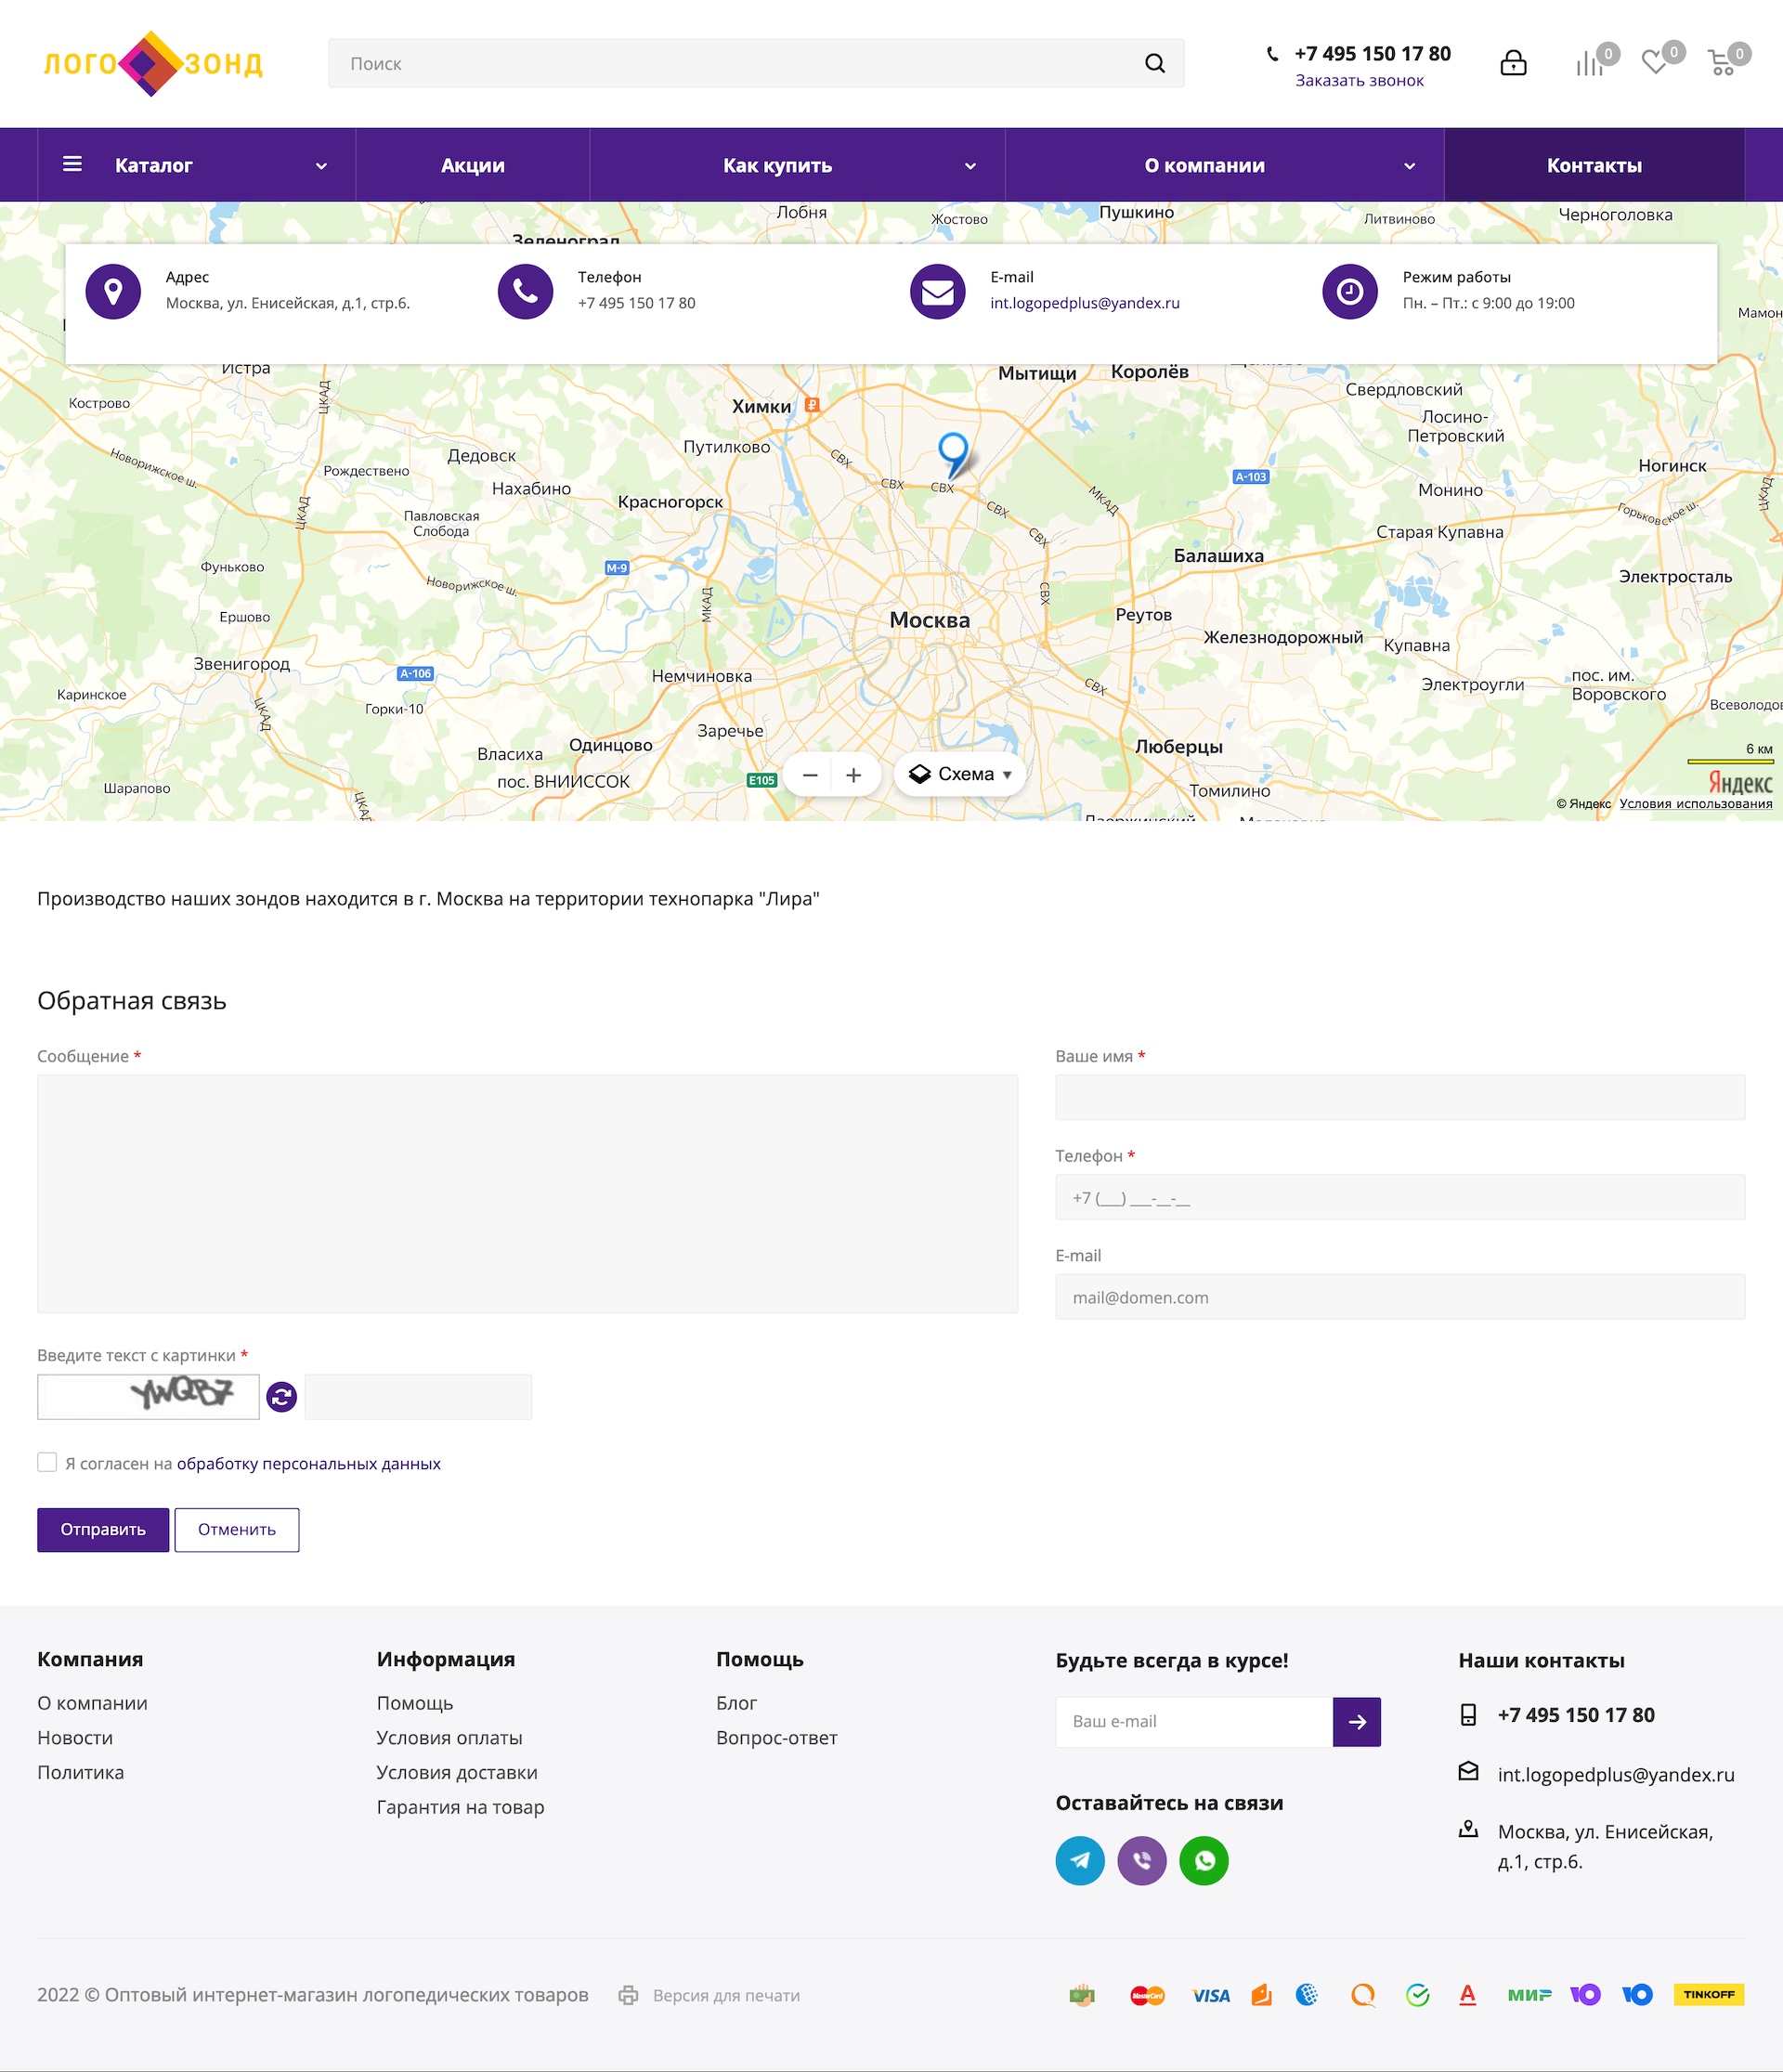Click the blue map placemark

click(x=954, y=455)
